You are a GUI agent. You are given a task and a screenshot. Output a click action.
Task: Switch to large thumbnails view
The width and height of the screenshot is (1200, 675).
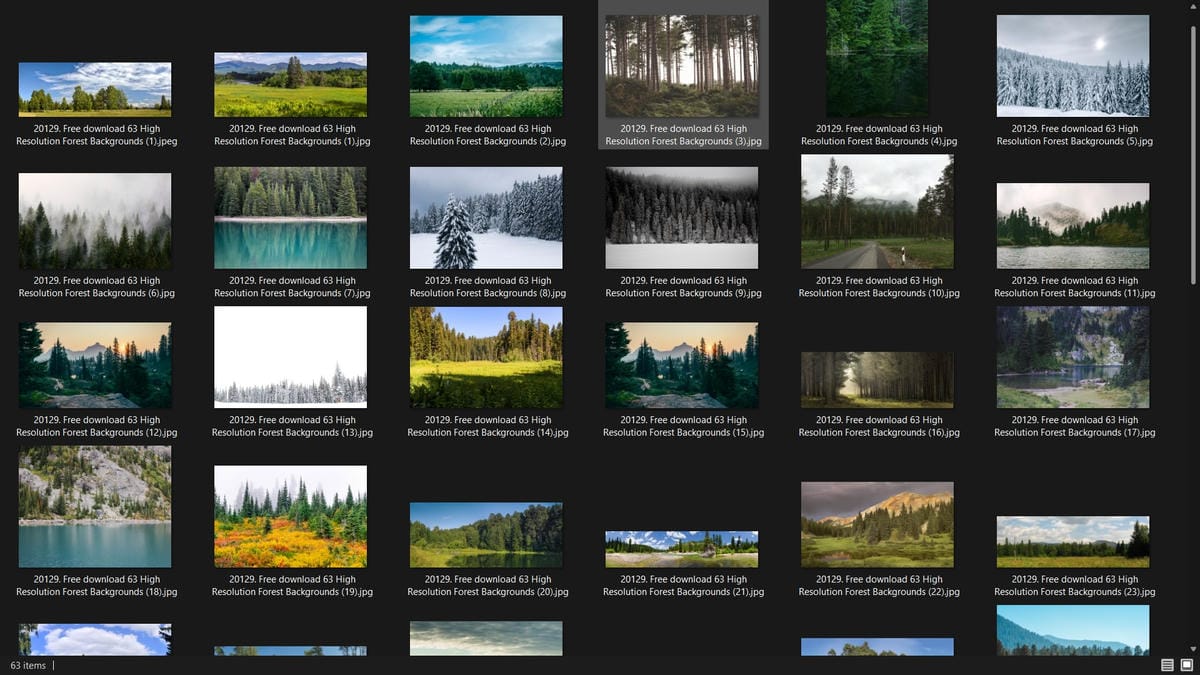click(1187, 665)
